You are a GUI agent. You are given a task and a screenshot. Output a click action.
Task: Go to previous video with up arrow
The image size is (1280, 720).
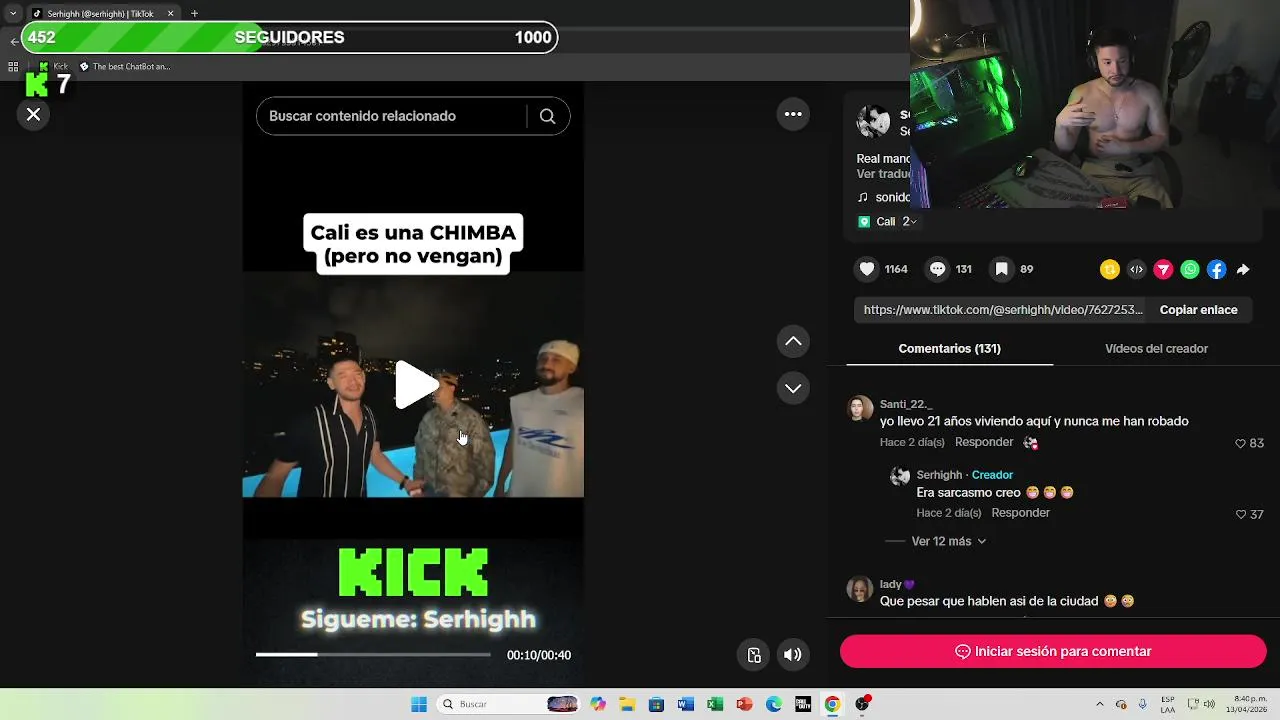793,341
